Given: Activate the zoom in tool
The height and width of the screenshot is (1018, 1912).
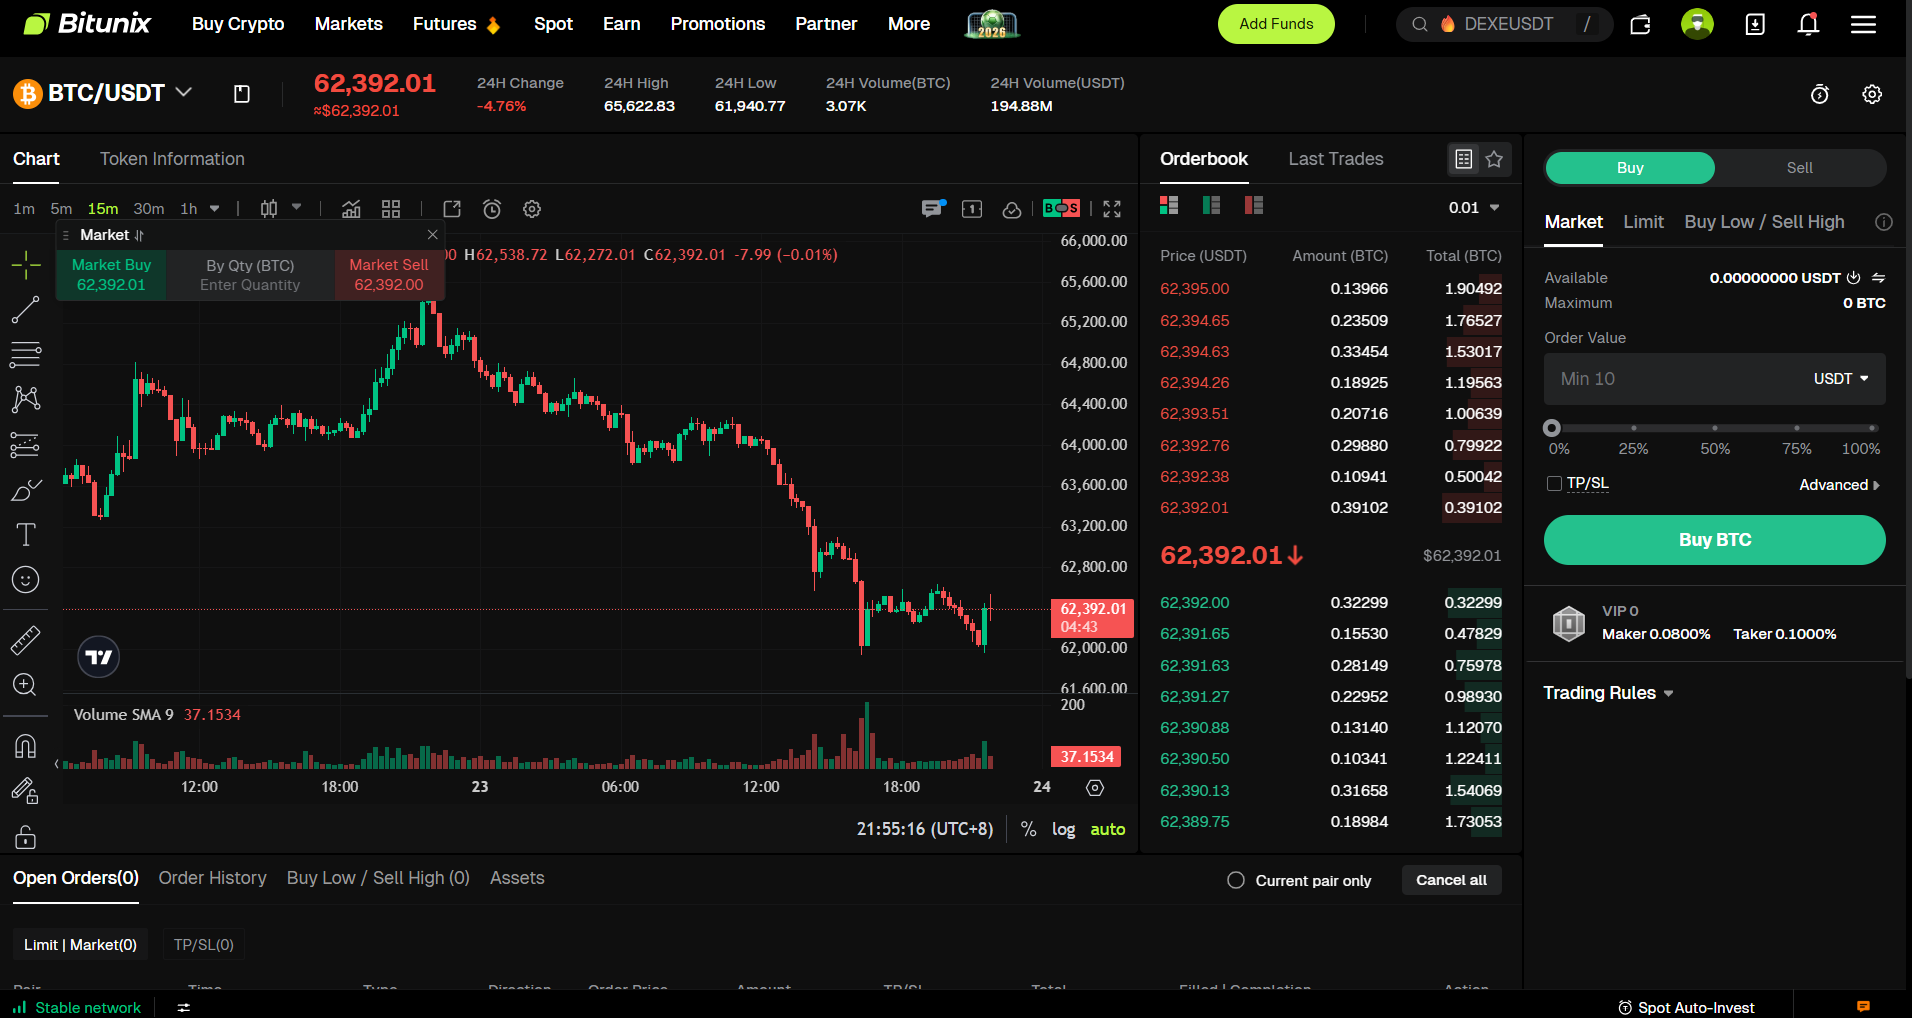Looking at the screenshot, I should pos(26,685).
